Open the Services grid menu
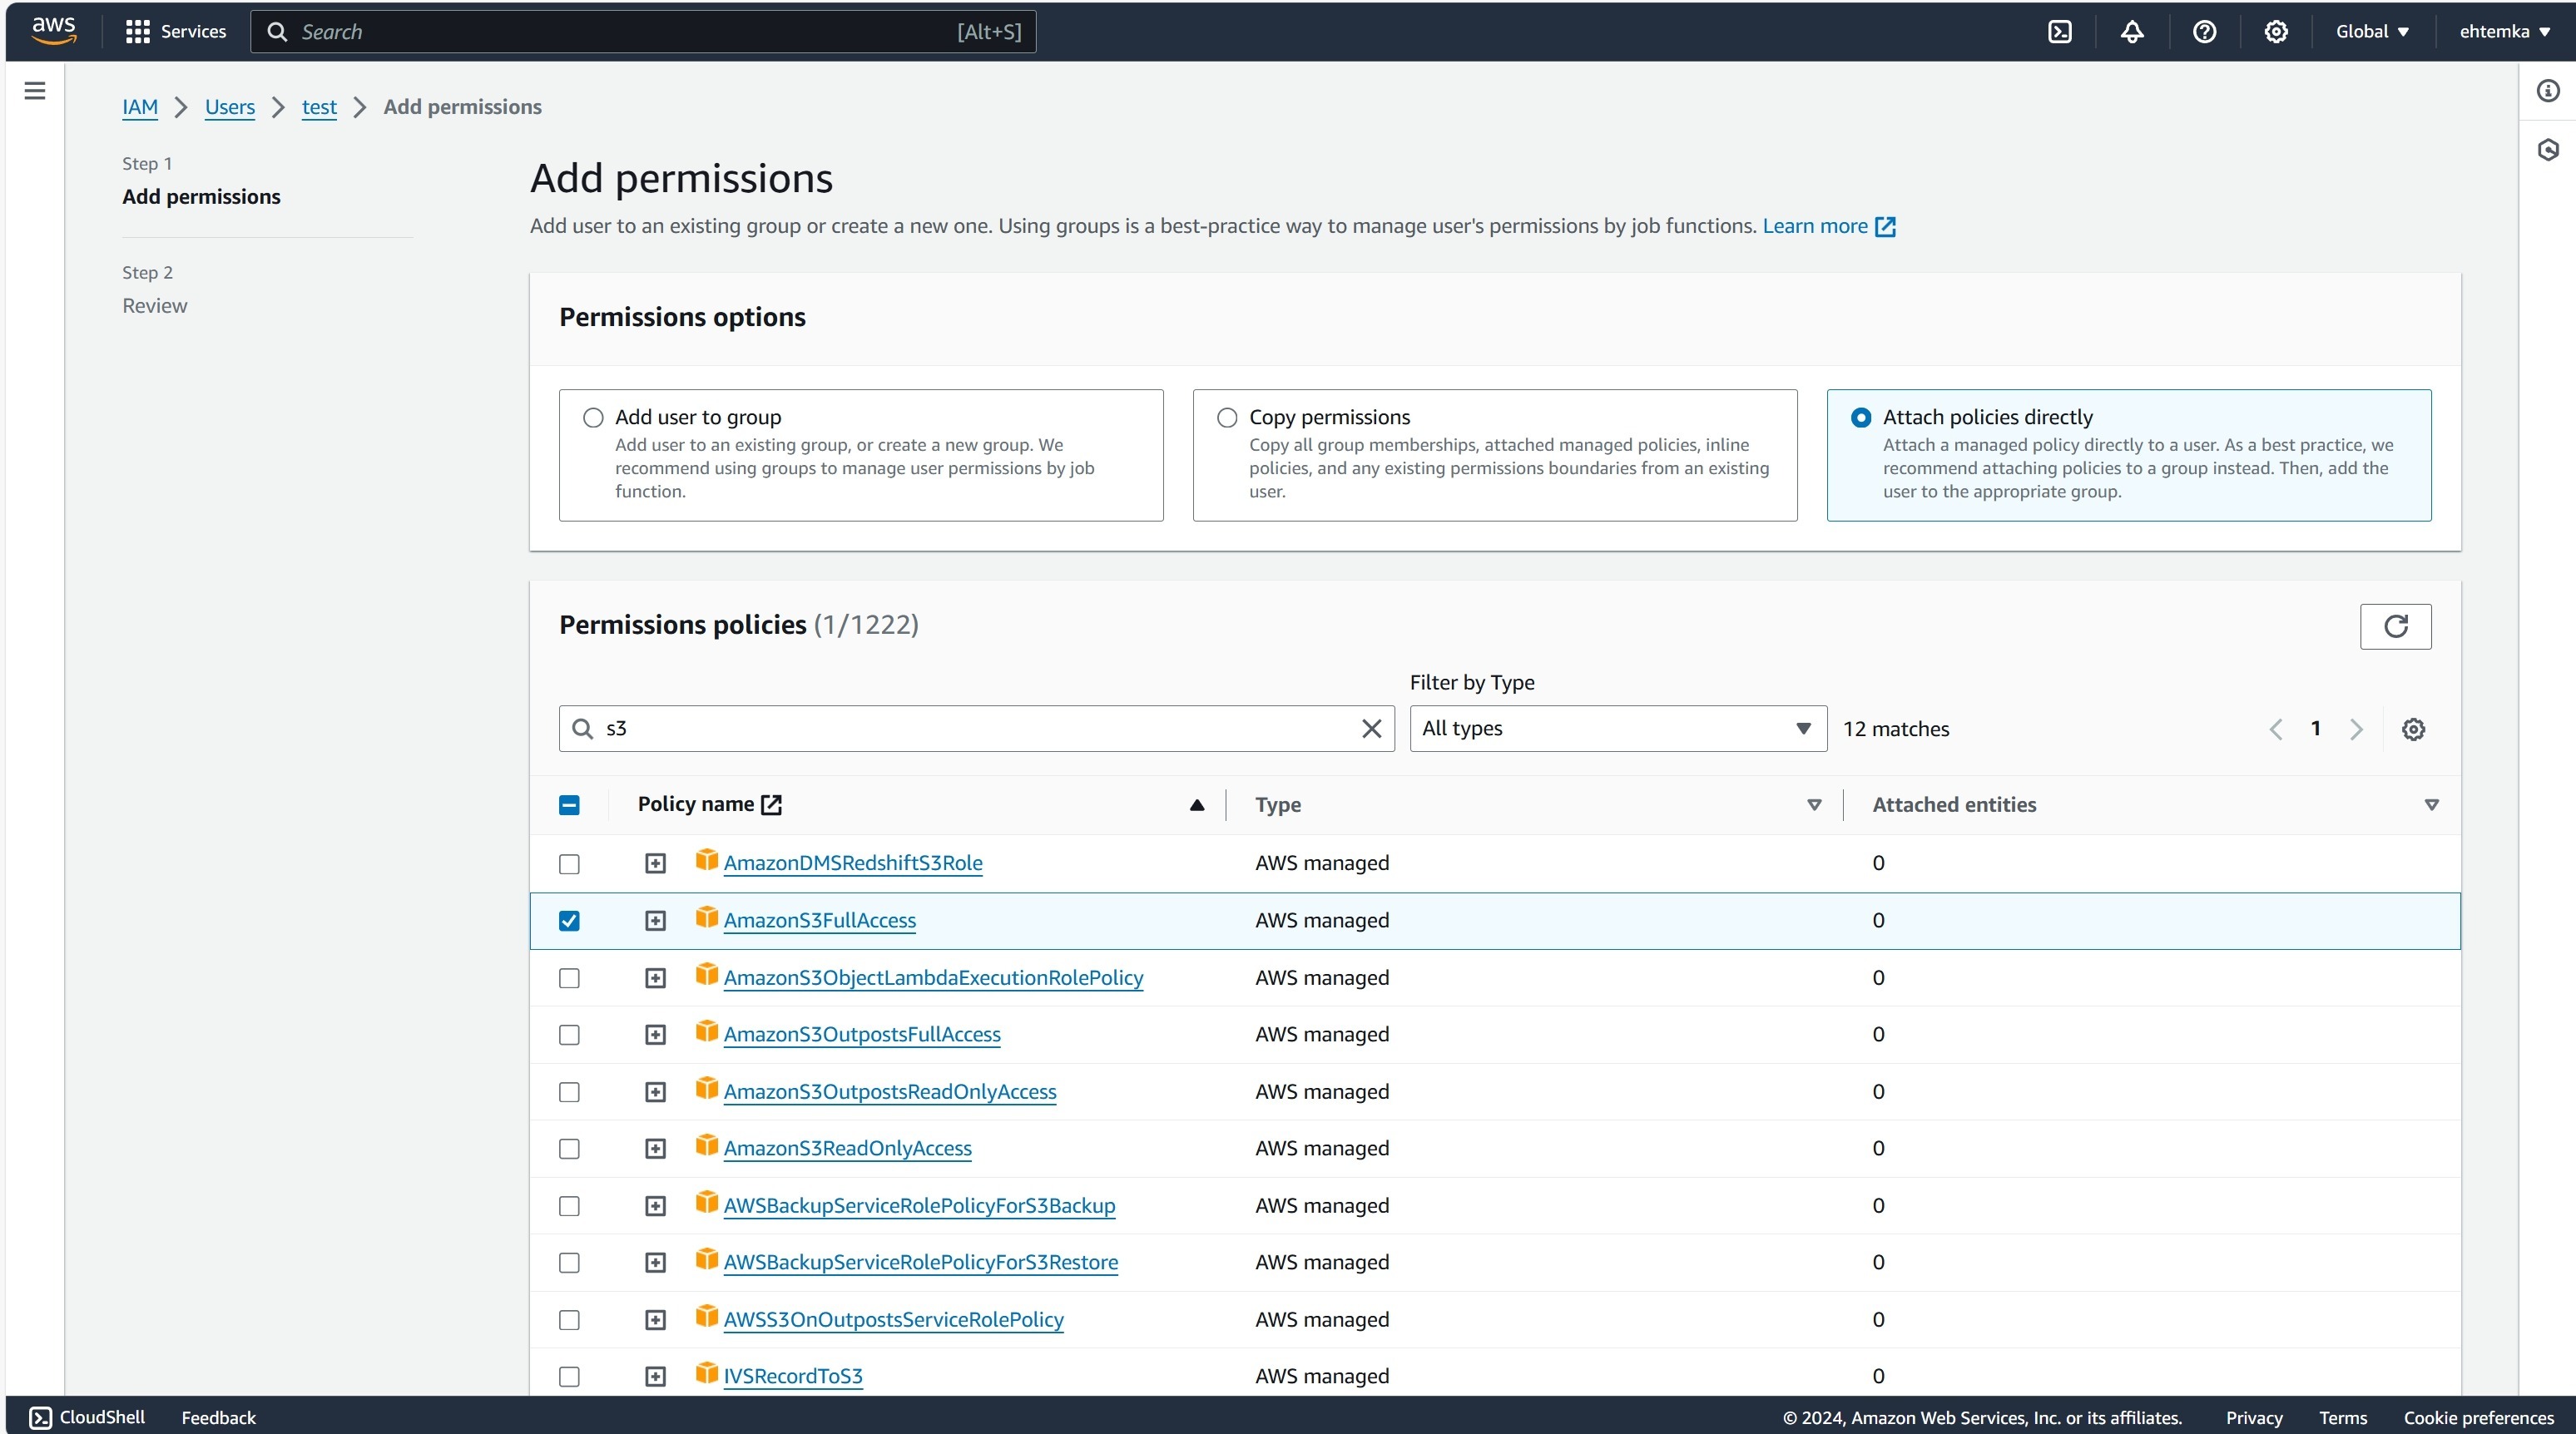This screenshot has height=1434, width=2576. 176,32
